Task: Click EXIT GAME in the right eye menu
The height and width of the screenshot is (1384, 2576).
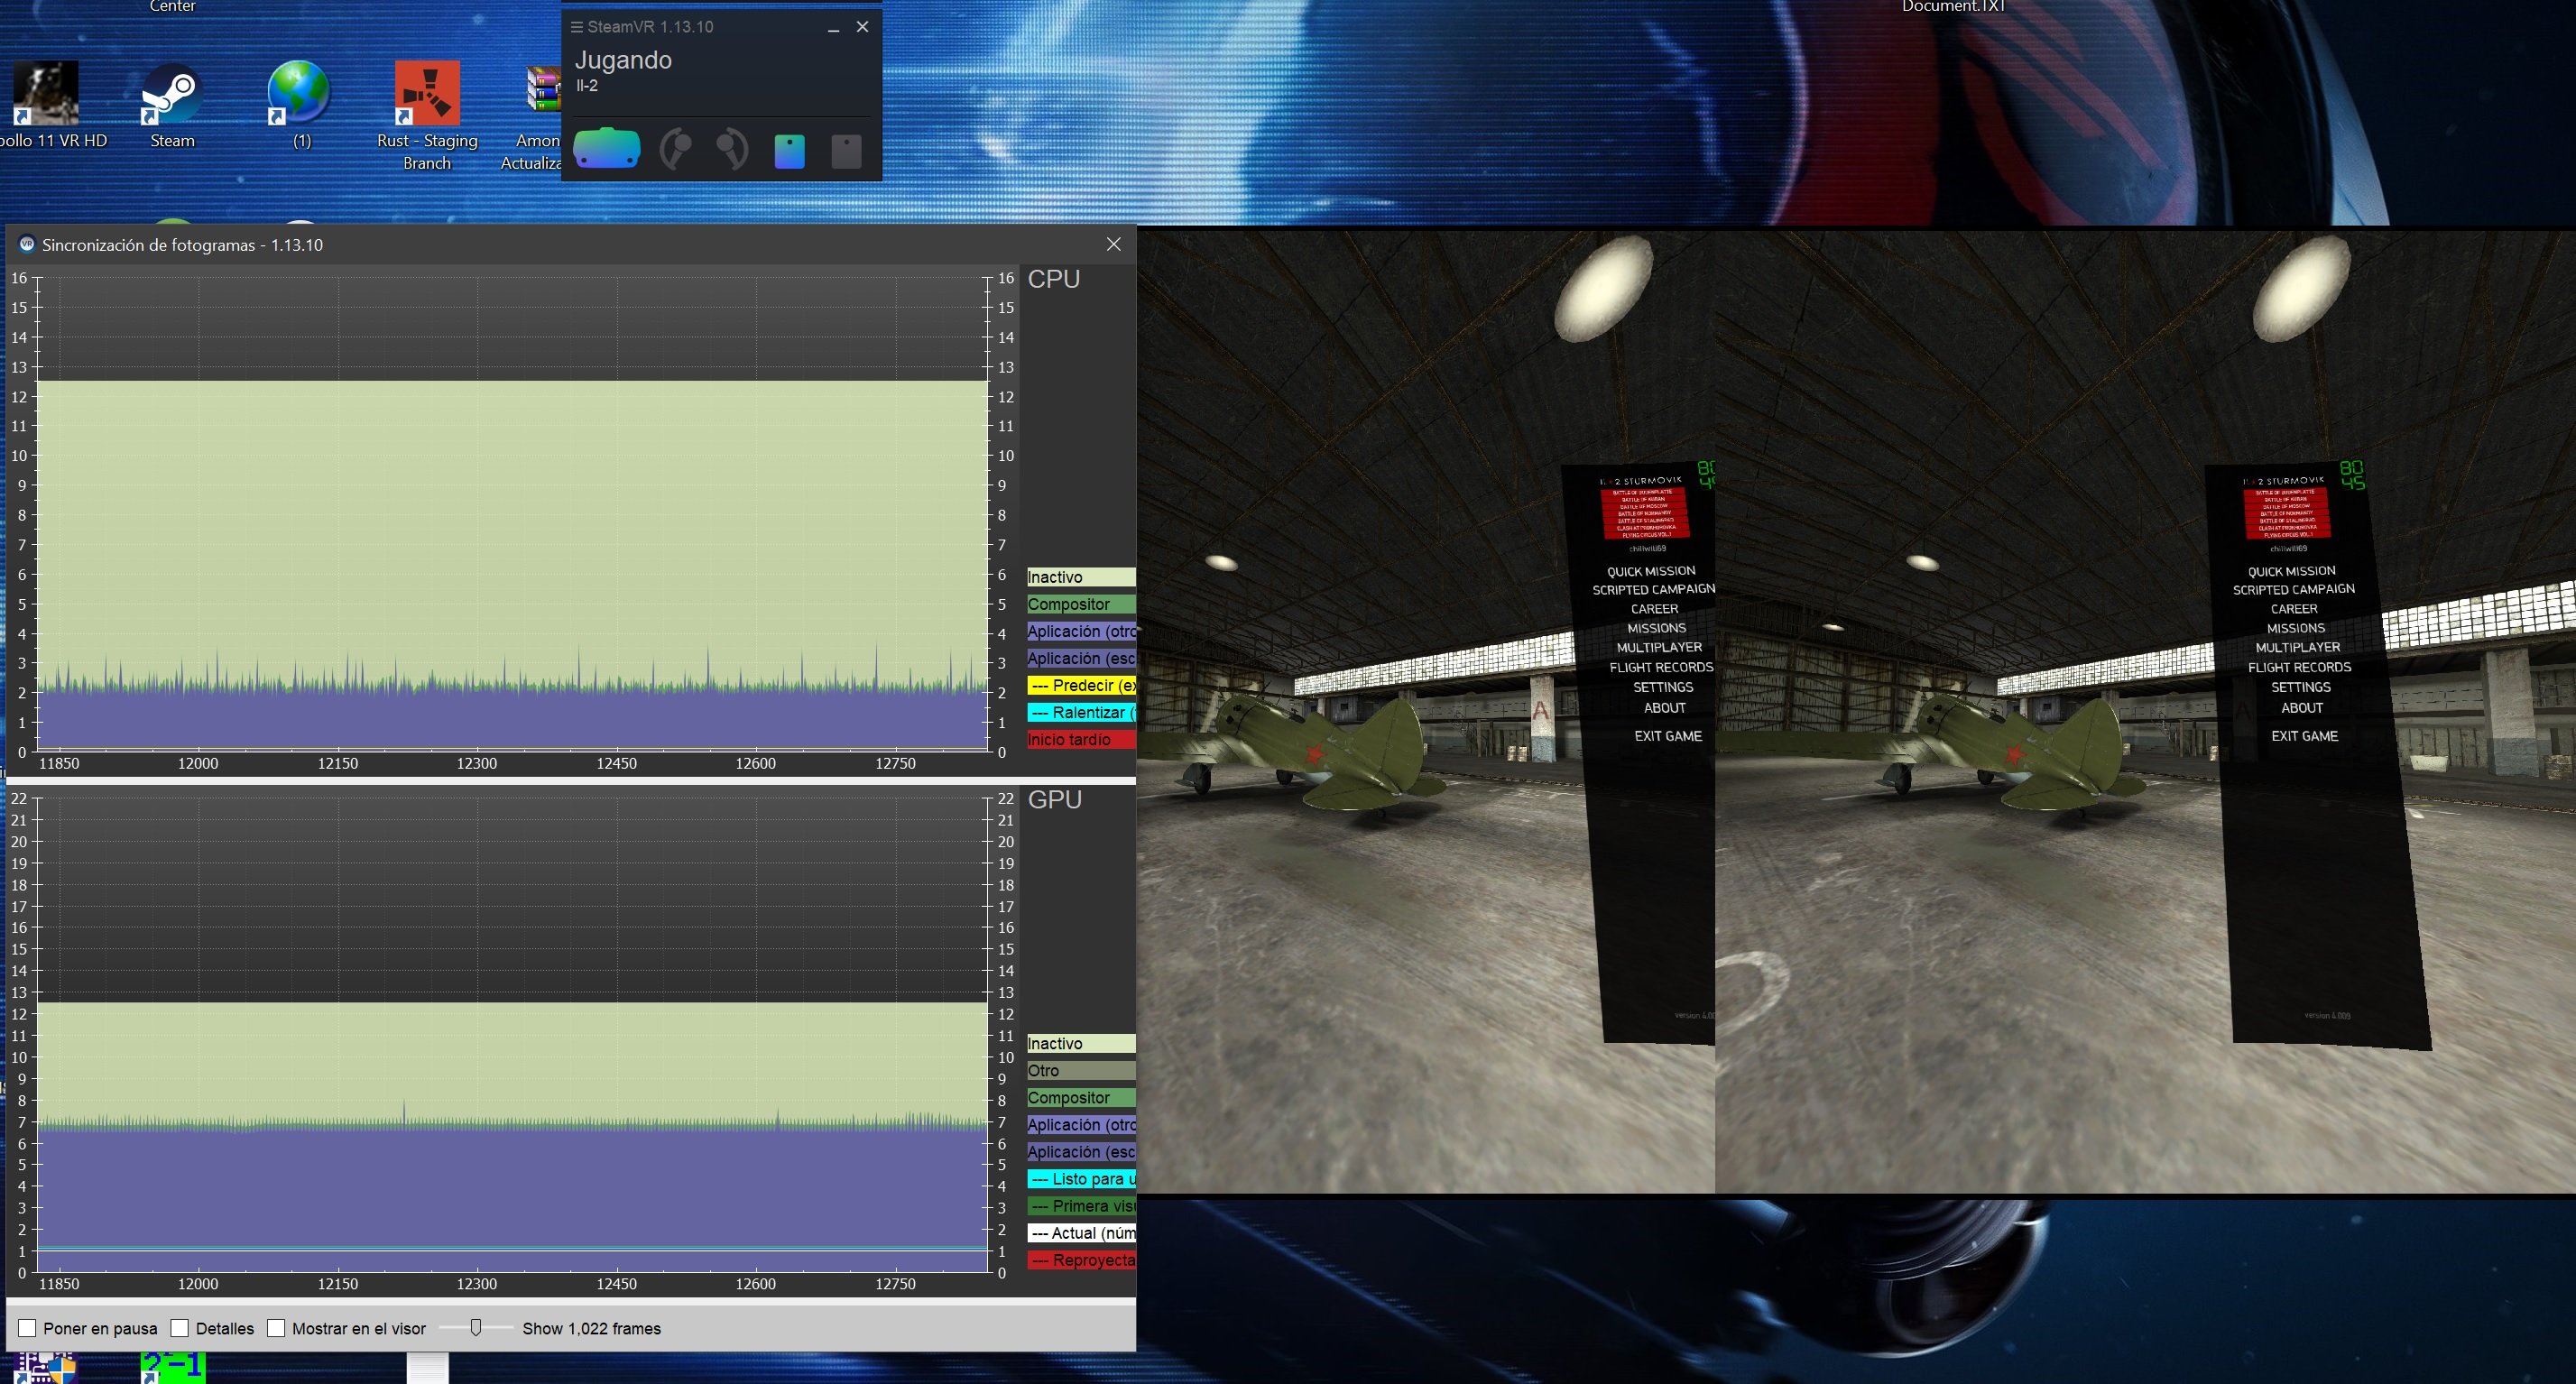Action: pyautogui.click(x=2304, y=735)
